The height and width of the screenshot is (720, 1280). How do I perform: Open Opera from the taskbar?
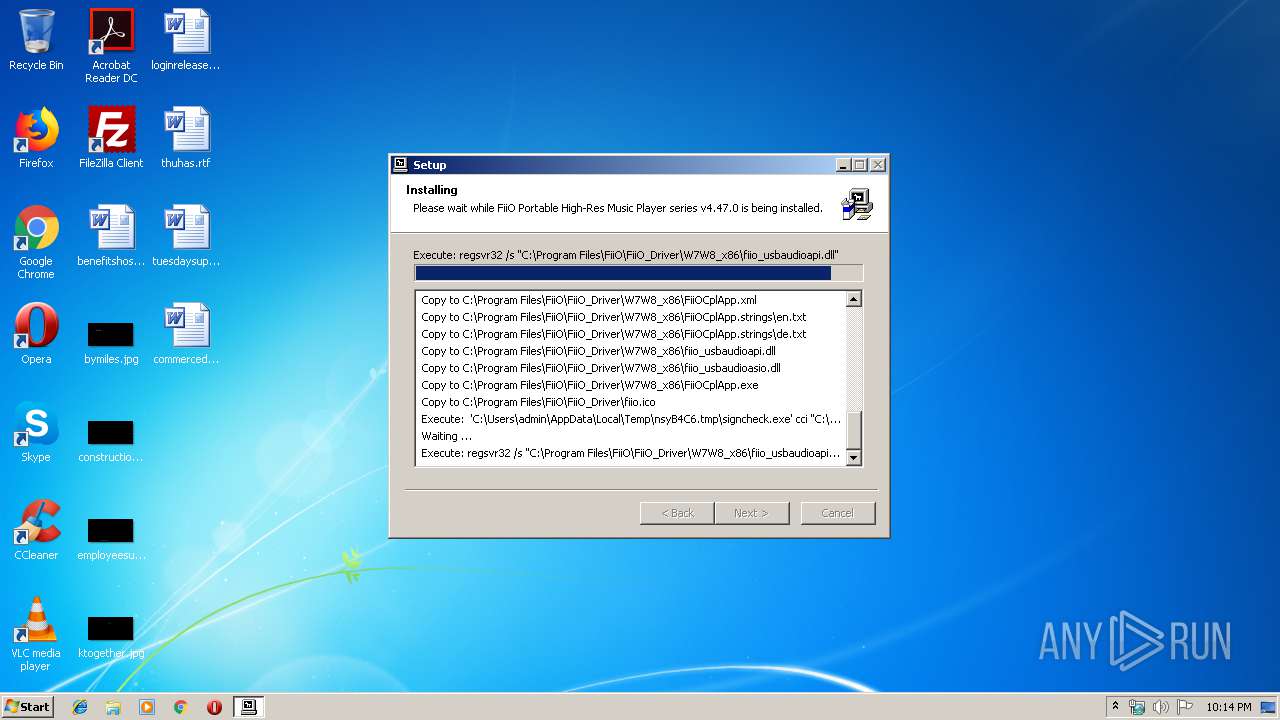[x=214, y=707]
